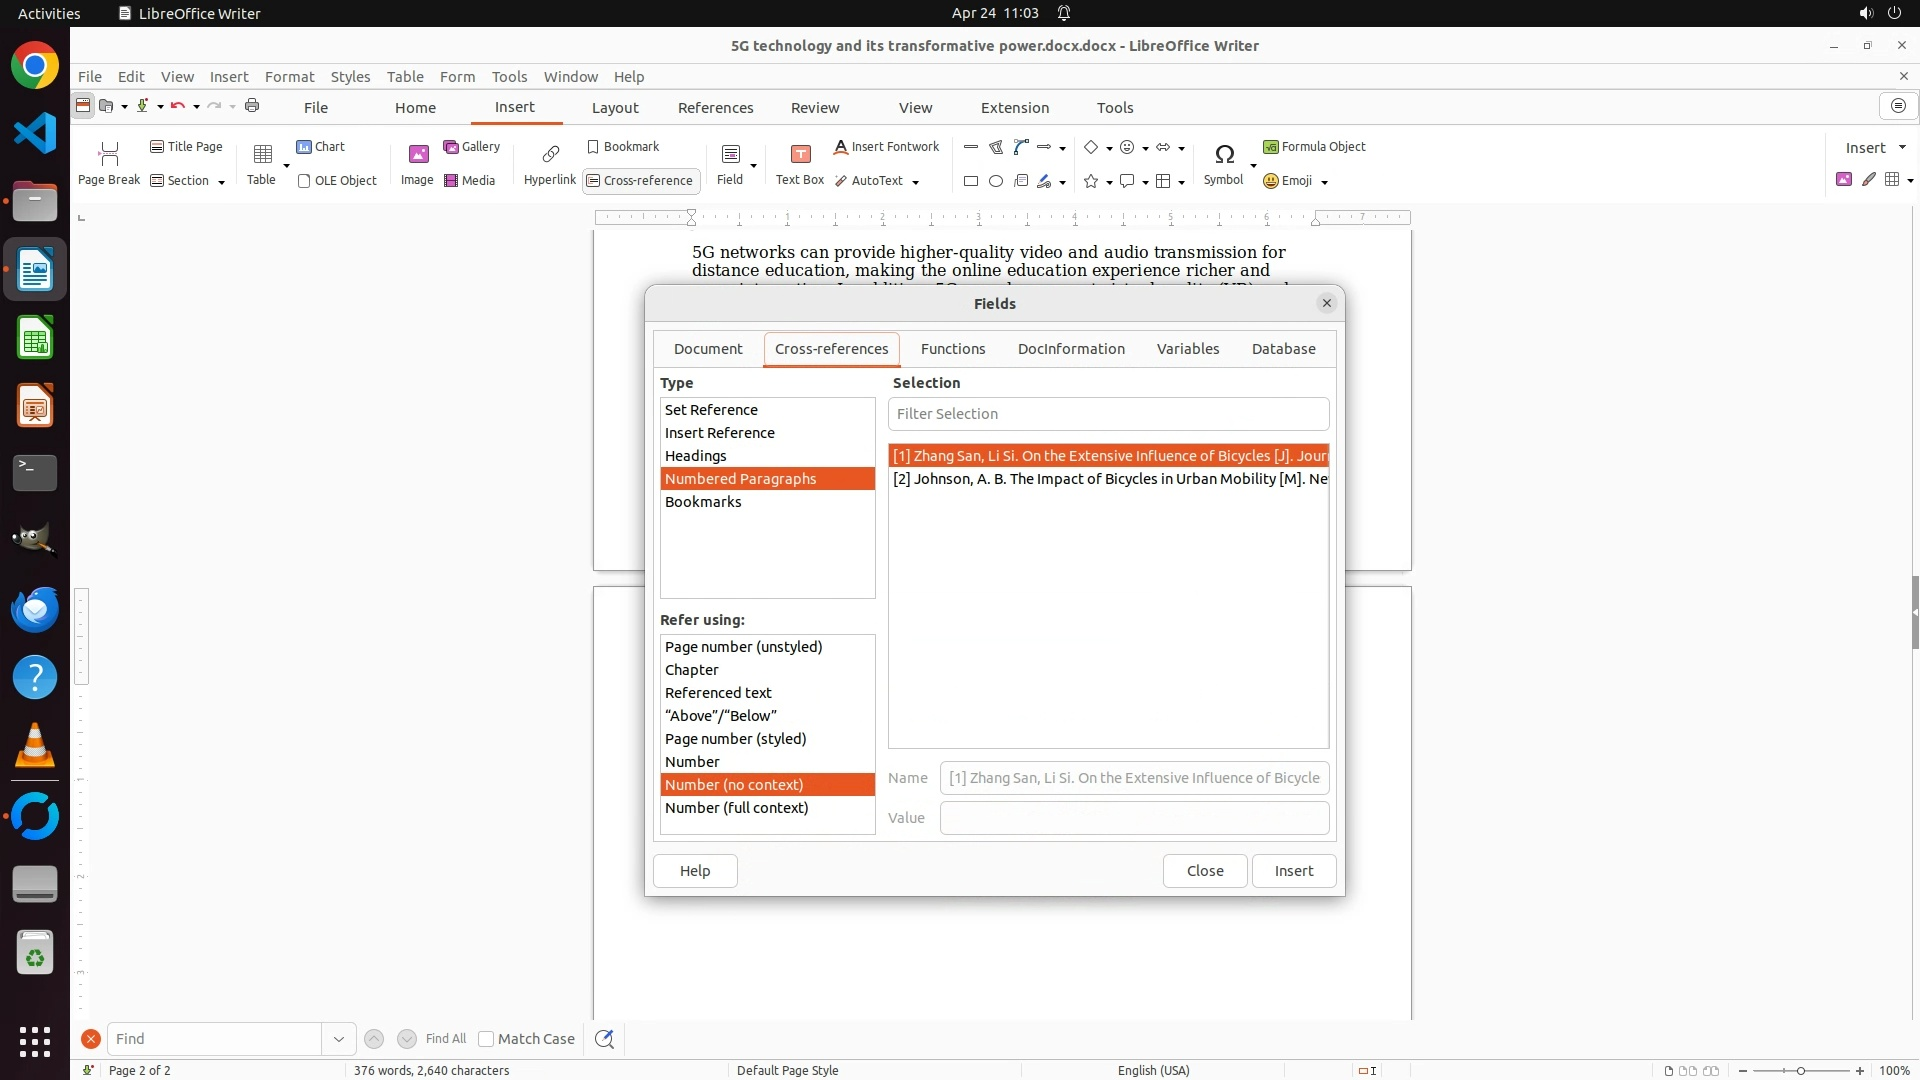The image size is (1920, 1080).
Task: Select the Bookmarks type entry
Action: pyautogui.click(x=703, y=502)
